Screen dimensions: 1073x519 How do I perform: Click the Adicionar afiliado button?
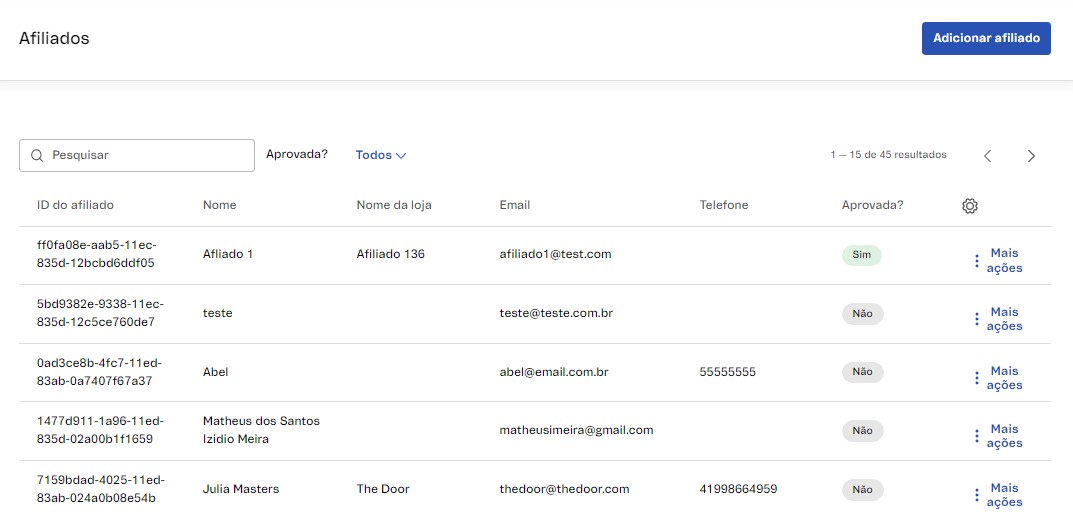(x=986, y=38)
